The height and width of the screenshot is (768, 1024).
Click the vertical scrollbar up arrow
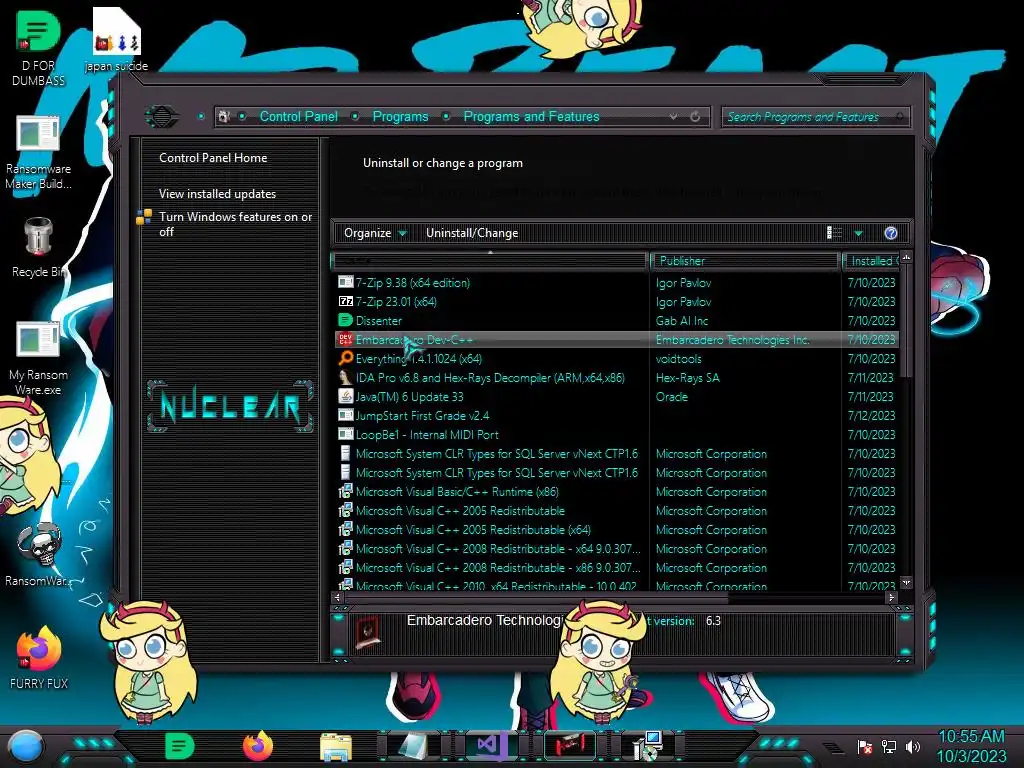point(906,258)
